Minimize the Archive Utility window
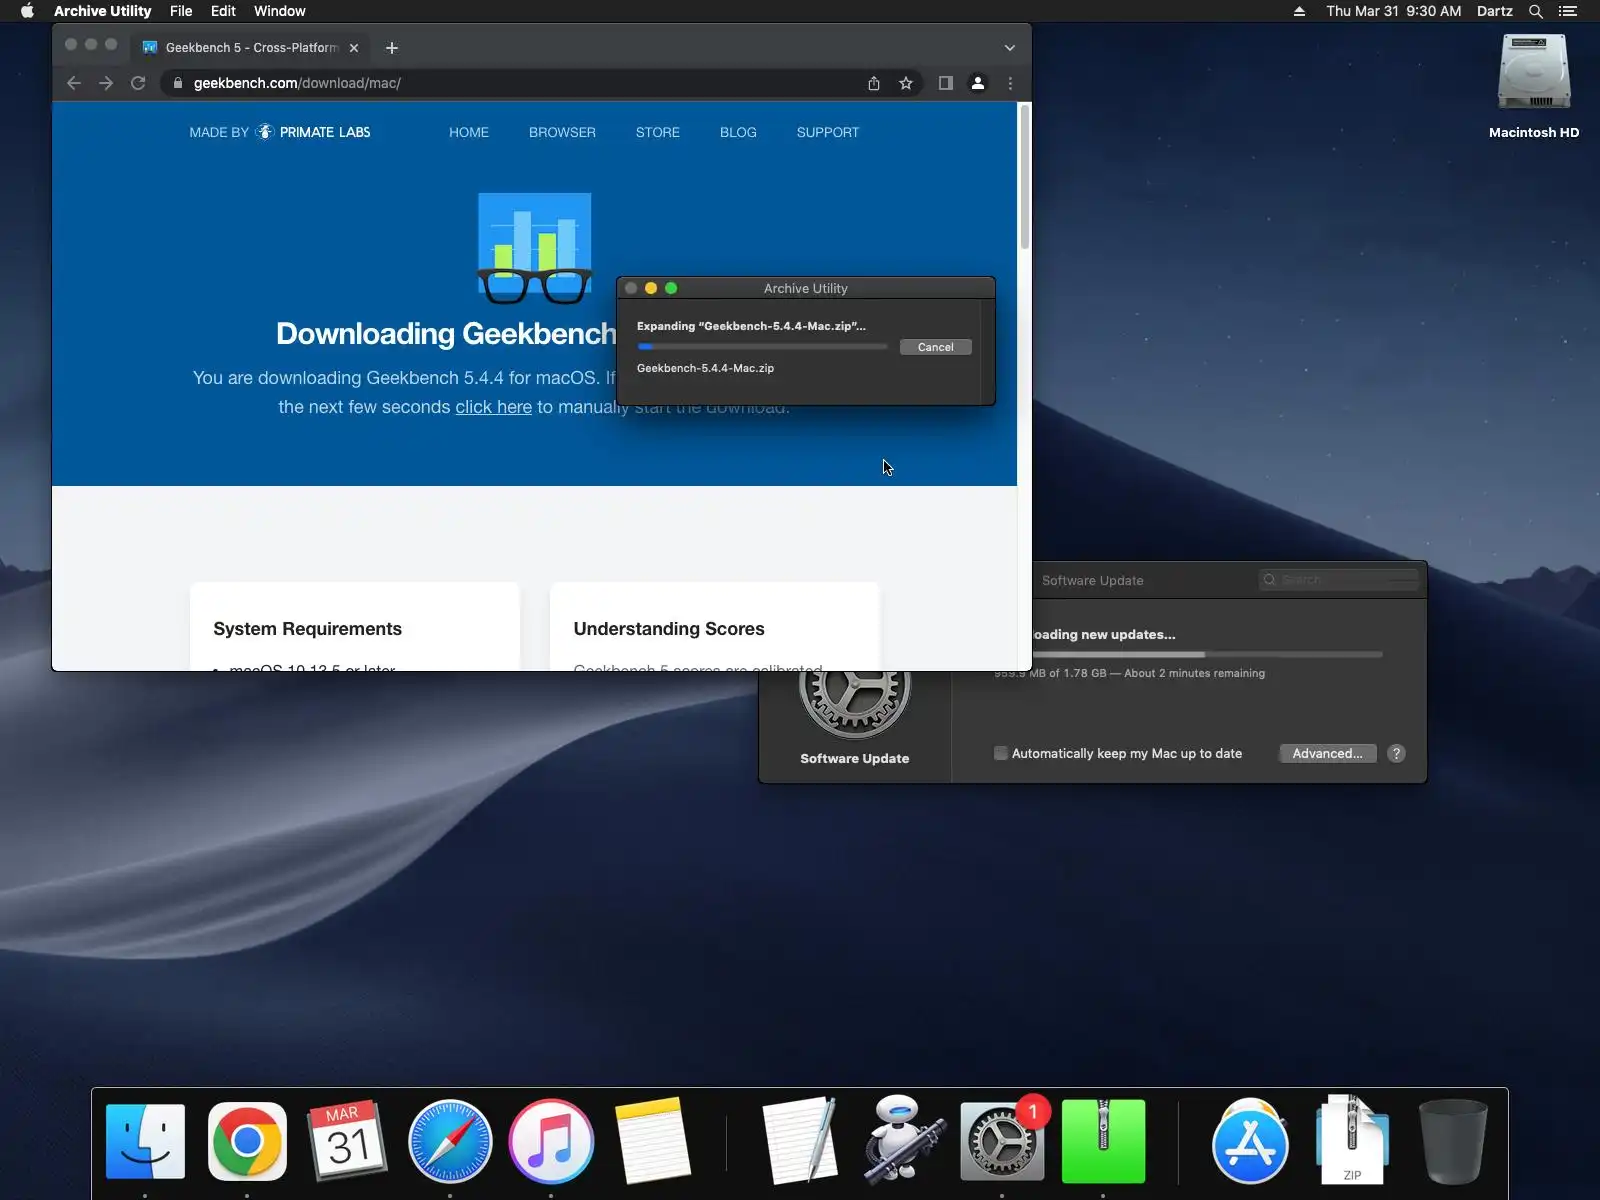The height and width of the screenshot is (1200, 1600). pyautogui.click(x=651, y=288)
